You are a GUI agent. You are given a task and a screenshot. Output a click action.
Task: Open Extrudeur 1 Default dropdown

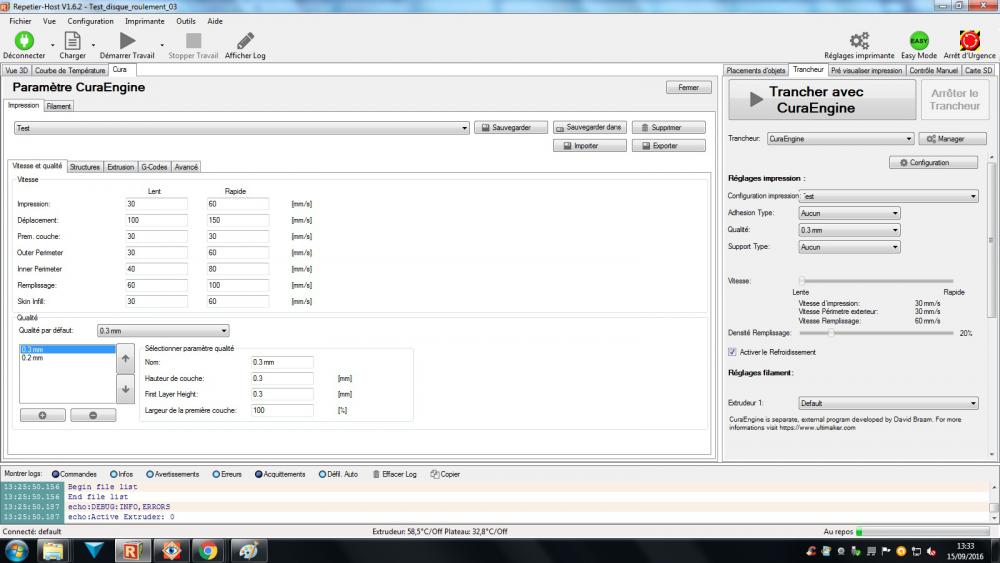point(888,403)
